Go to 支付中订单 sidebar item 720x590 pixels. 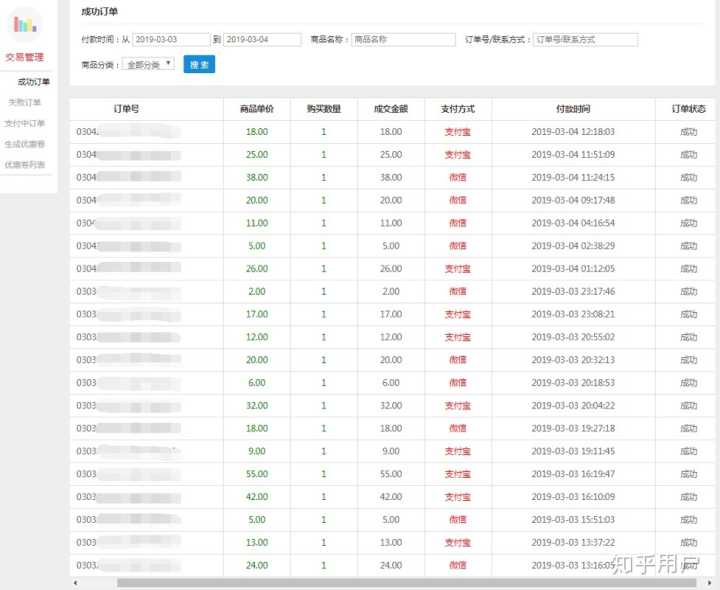pyautogui.click(x=24, y=123)
